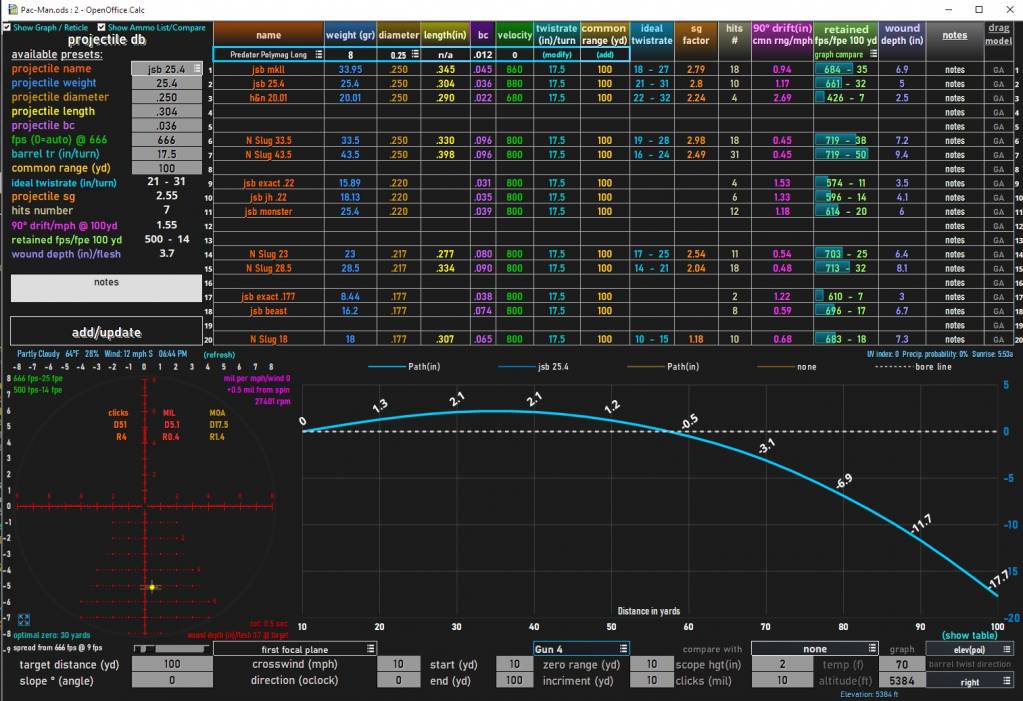Click the 'Elevation: 5384 ft' text
1023x701 pixels.
point(869,694)
